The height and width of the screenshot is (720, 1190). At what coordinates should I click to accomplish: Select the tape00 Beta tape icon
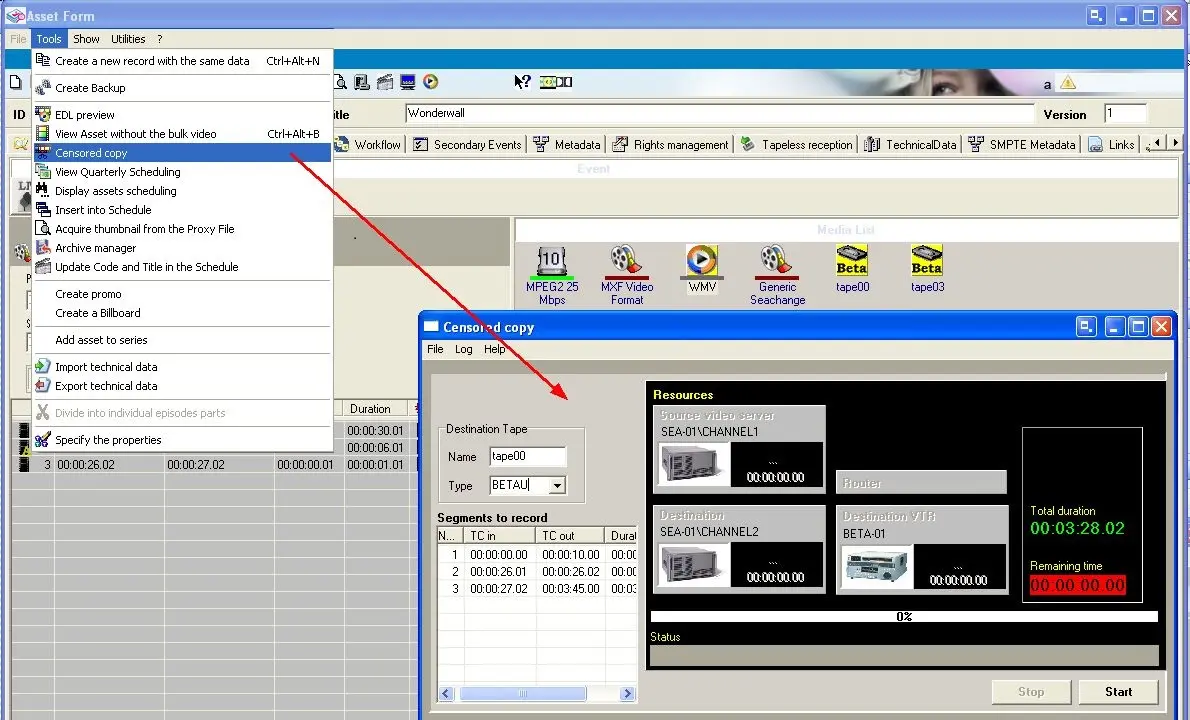pos(852,262)
